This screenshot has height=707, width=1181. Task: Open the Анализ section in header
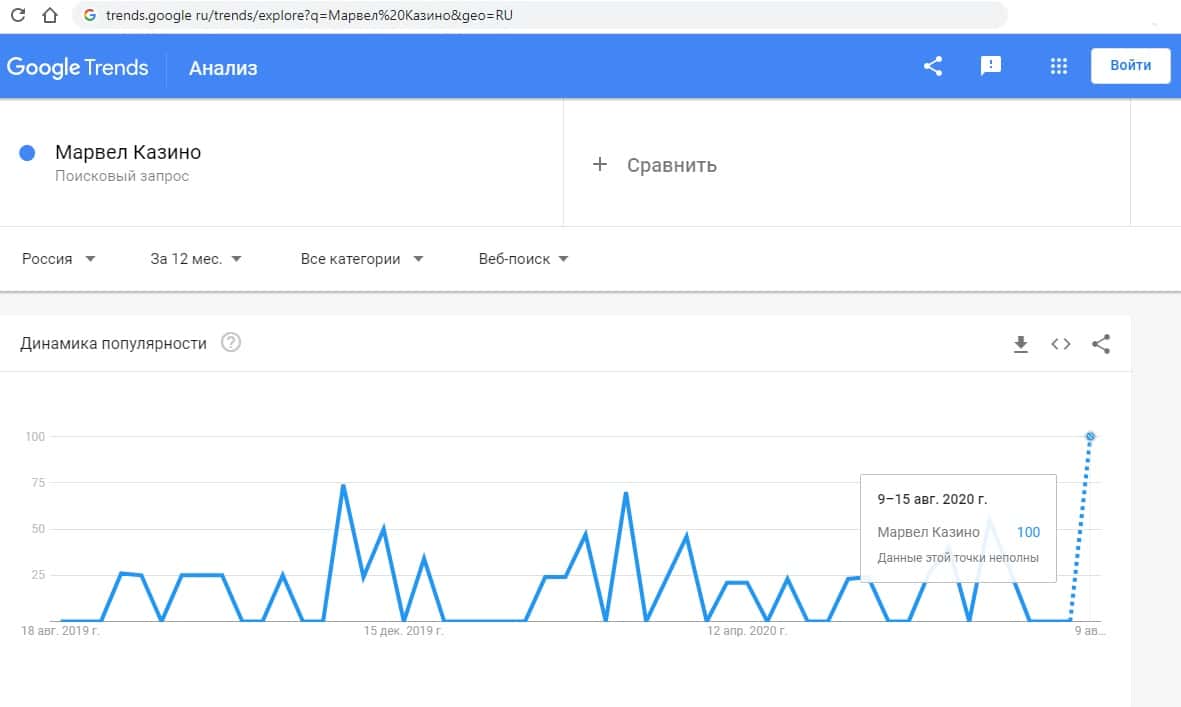(x=223, y=68)
